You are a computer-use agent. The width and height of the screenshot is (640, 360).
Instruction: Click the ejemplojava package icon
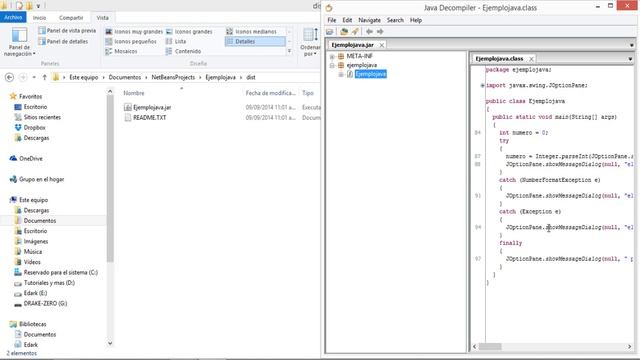[341, 65]
